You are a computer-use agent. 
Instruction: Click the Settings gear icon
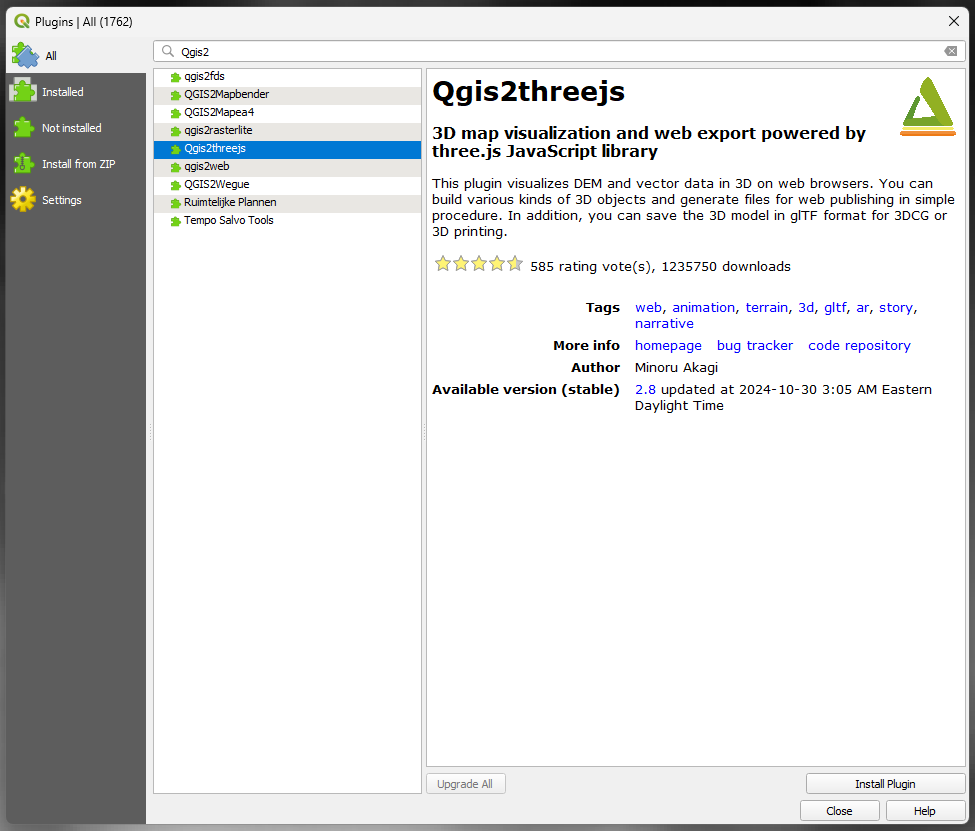23,200
